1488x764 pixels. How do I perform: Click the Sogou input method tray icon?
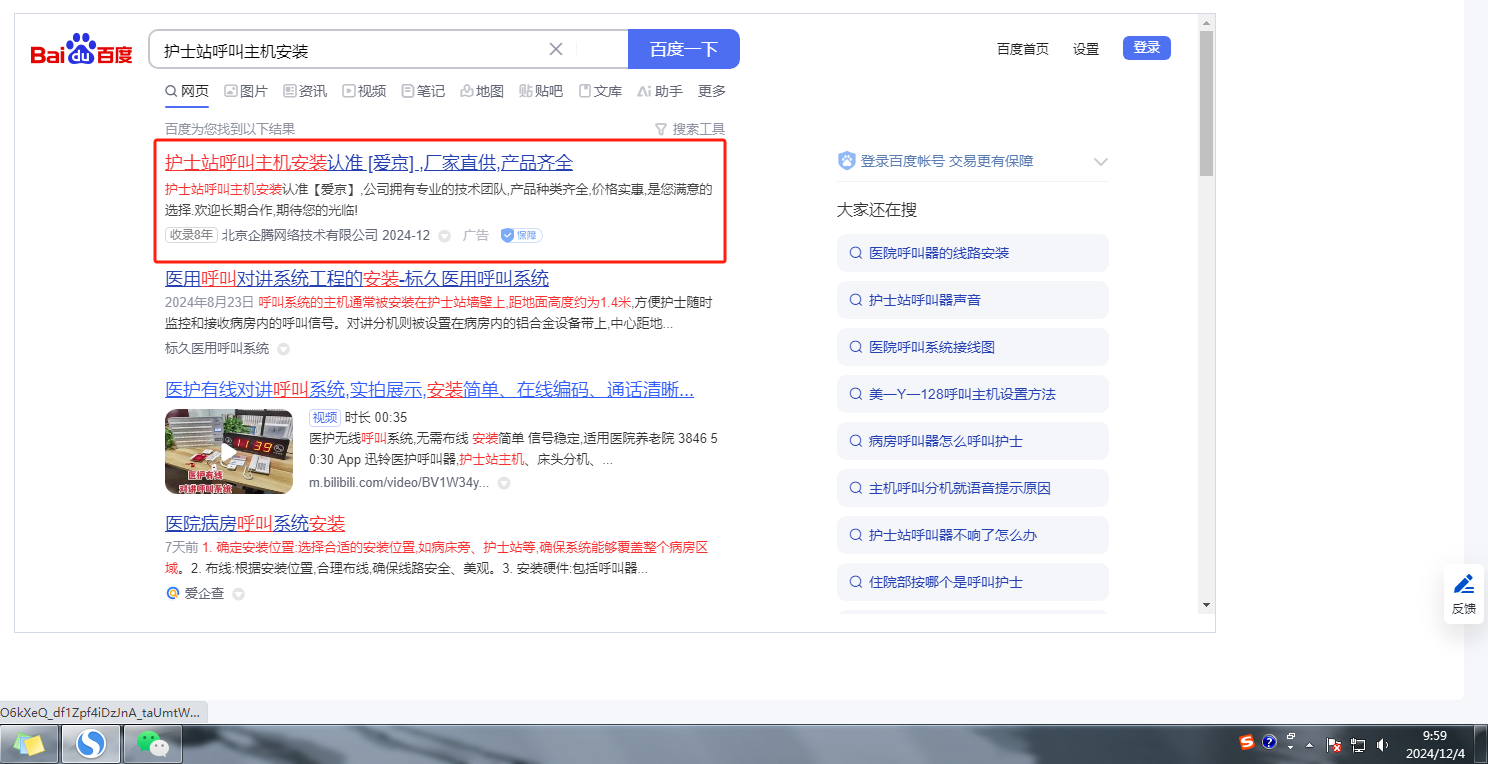(1246, 742)
